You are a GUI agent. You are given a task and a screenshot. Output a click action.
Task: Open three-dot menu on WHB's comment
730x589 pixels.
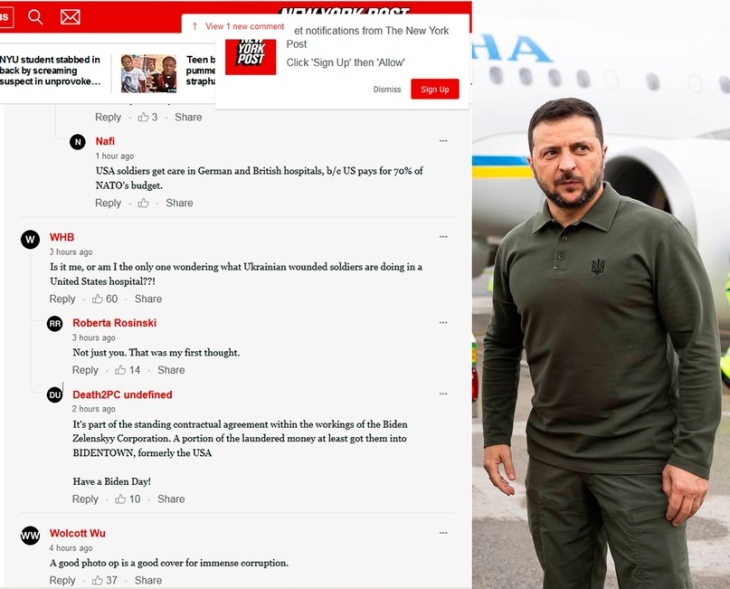coord(443,237)
